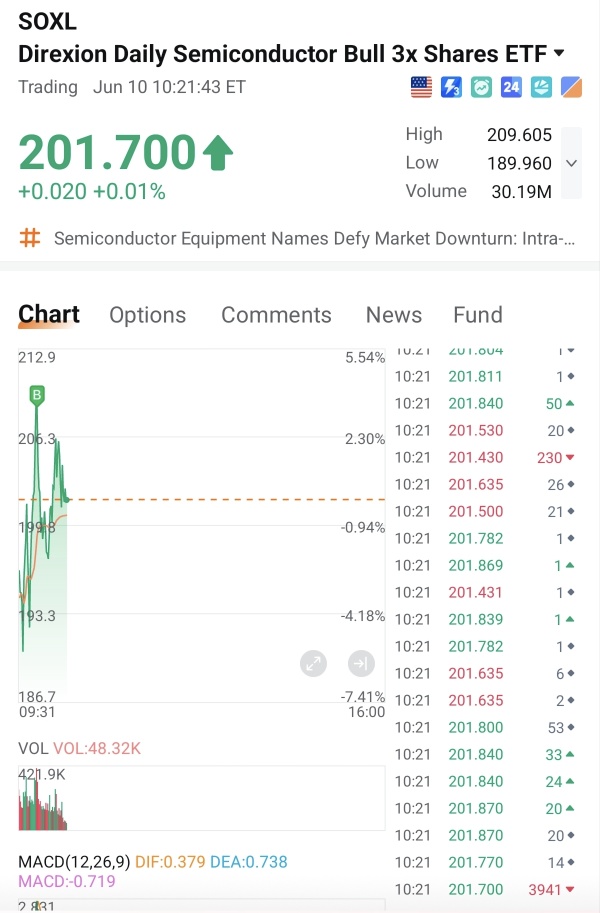
Task: Open the ETF name dropdown arrow
Action: pos(559,53)
